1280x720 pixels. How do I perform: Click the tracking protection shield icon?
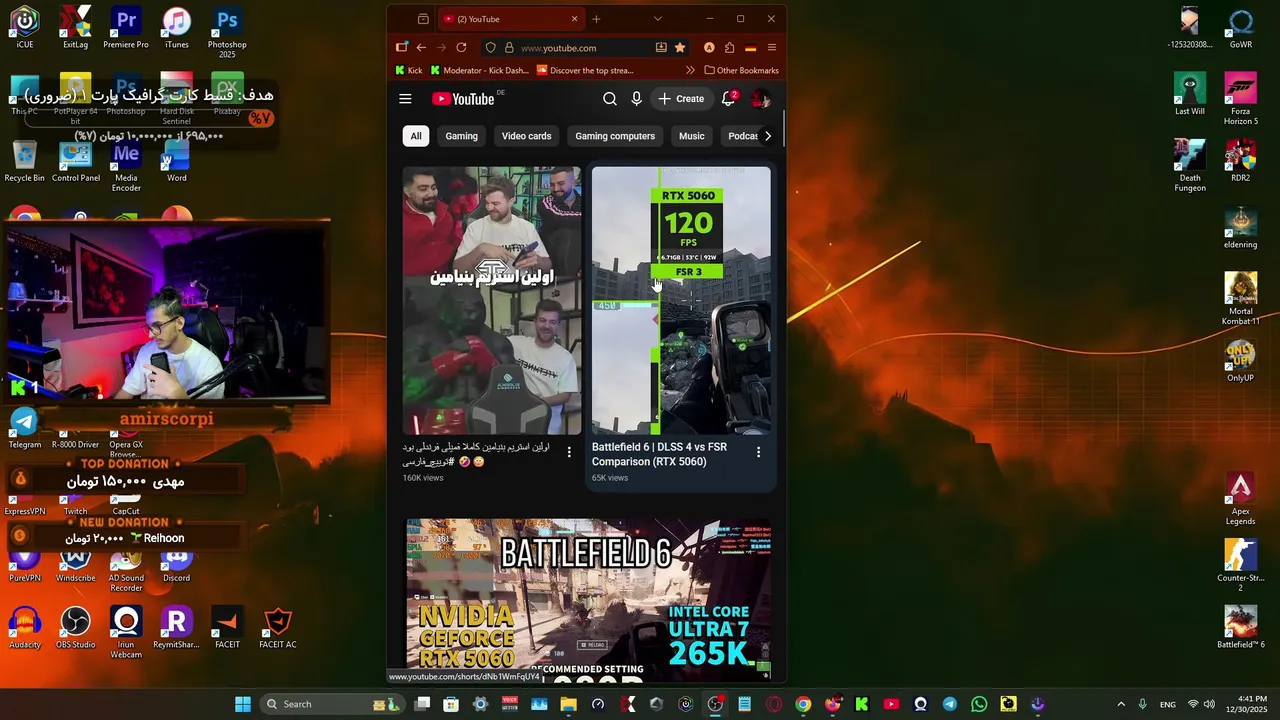pyautogui.click(x=490, y=48)
